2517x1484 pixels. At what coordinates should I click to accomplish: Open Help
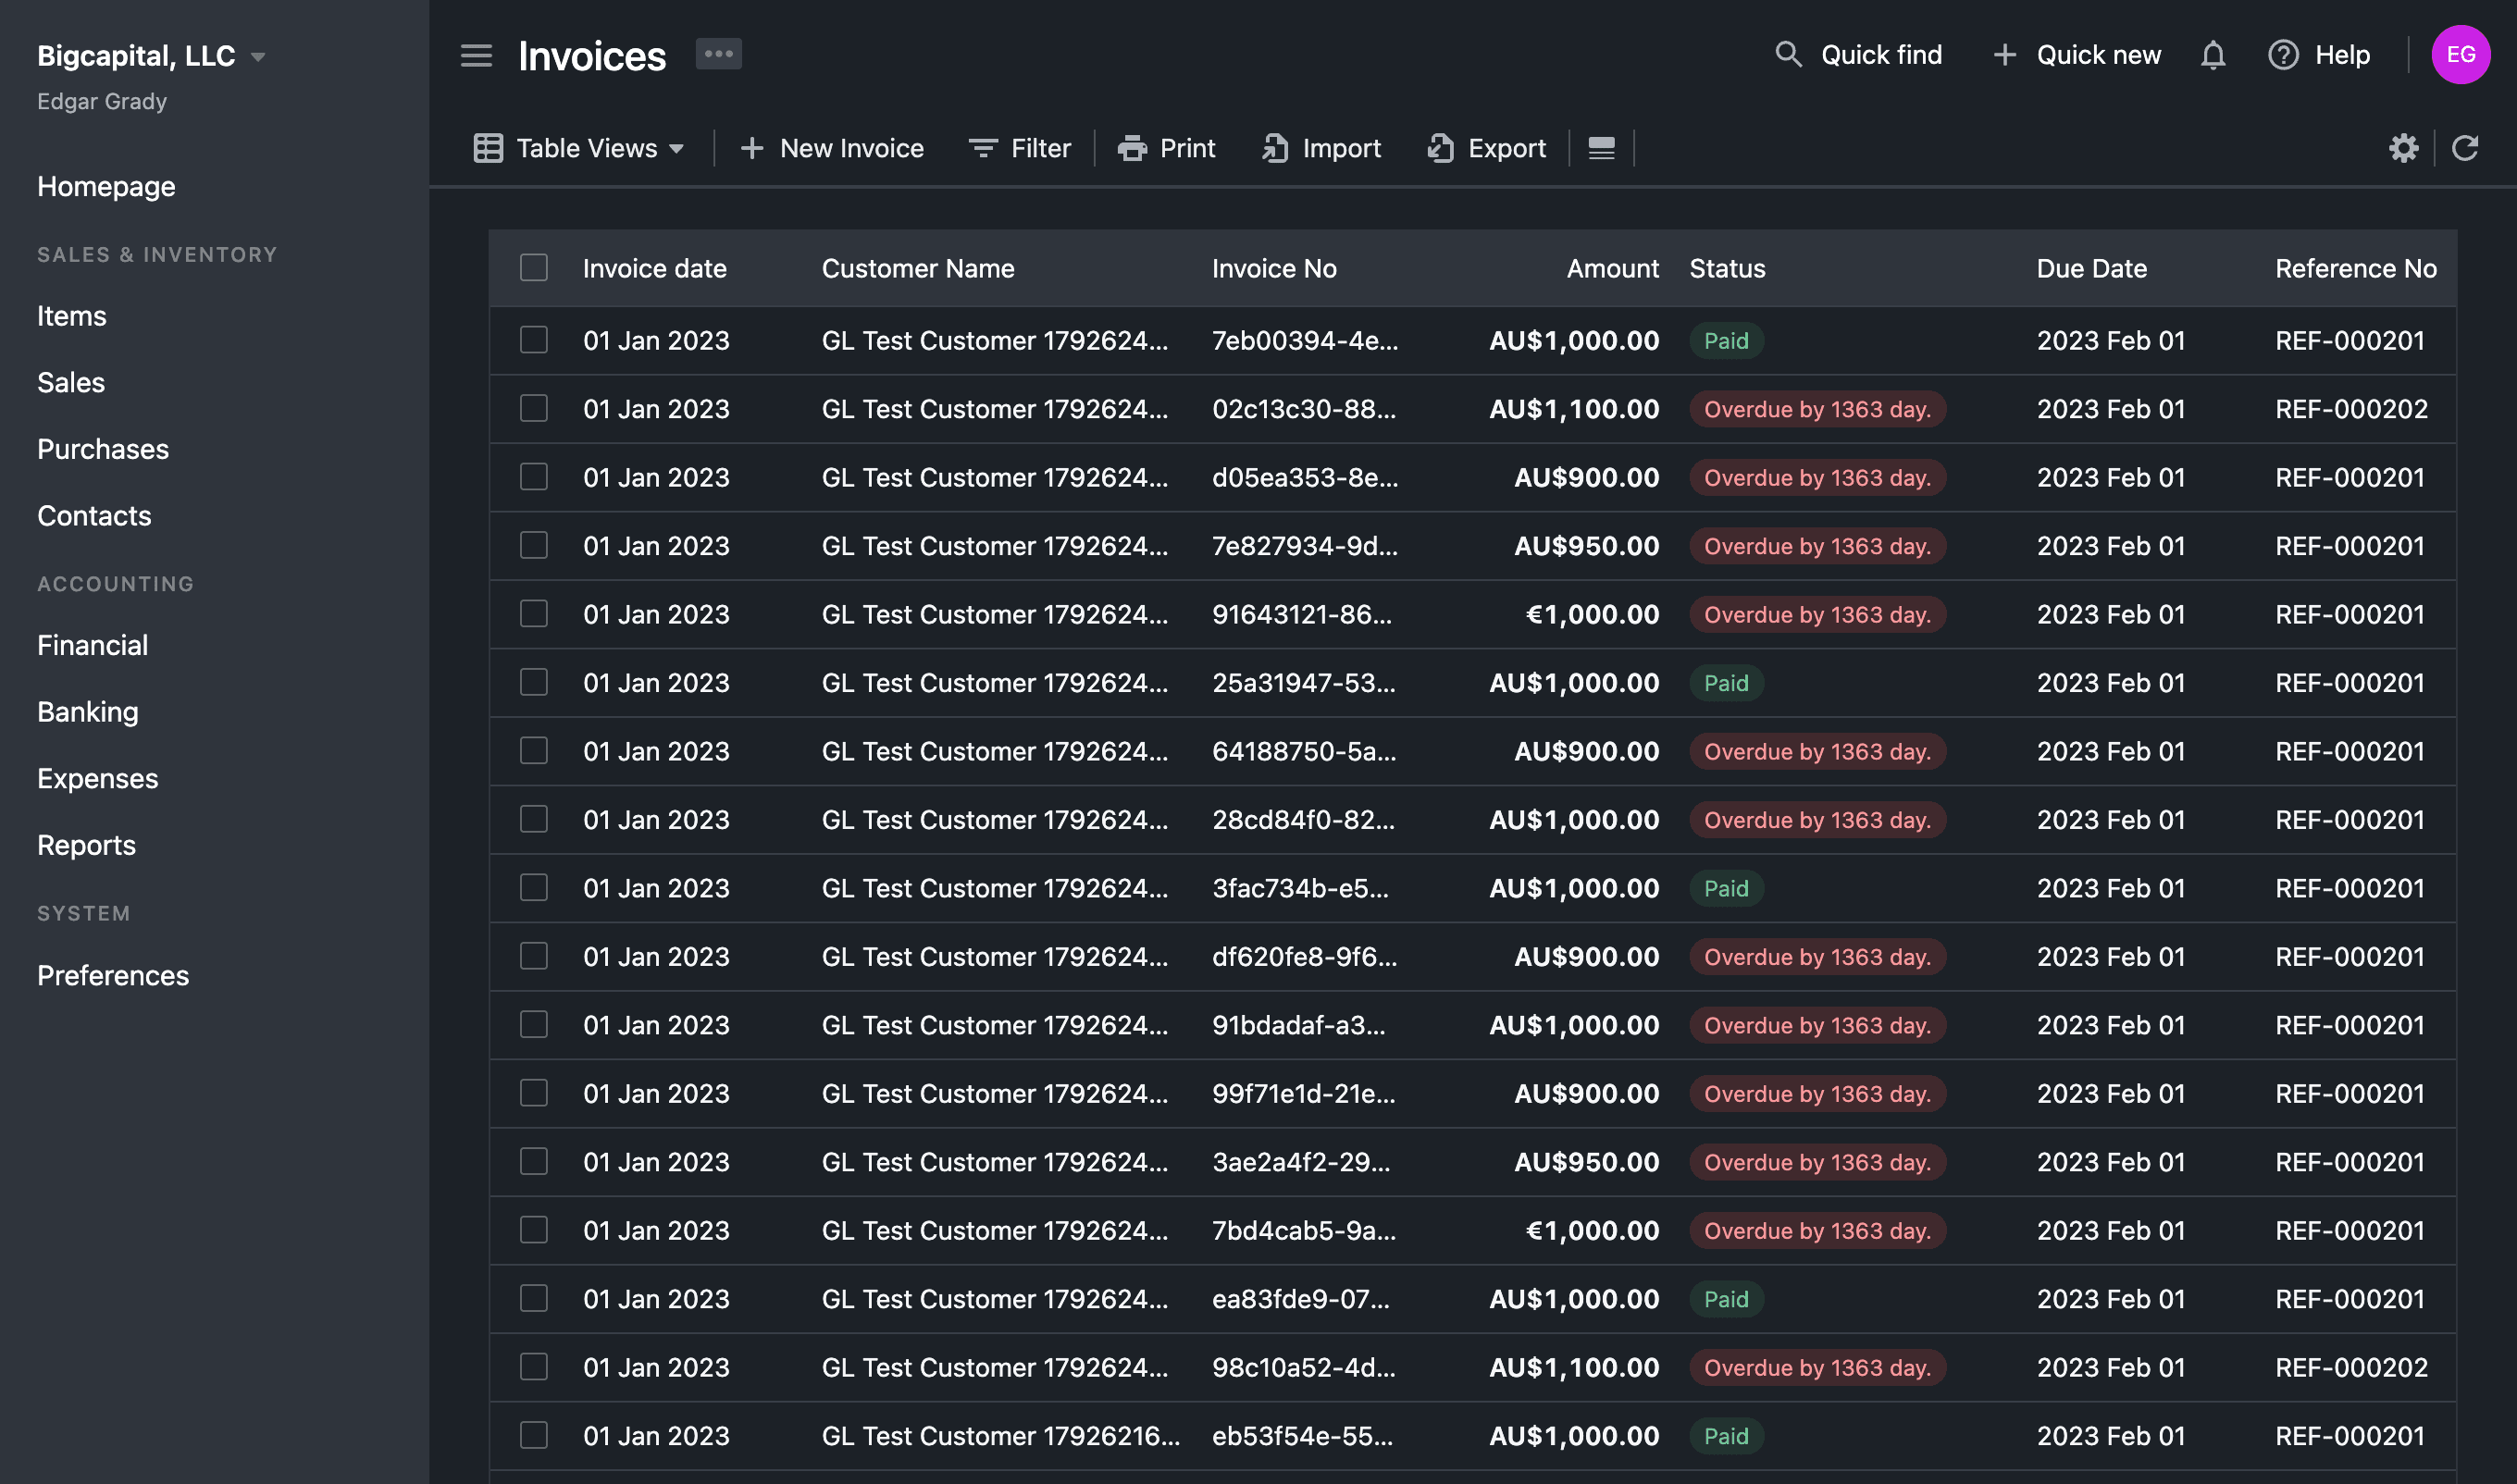point(2318,55)
